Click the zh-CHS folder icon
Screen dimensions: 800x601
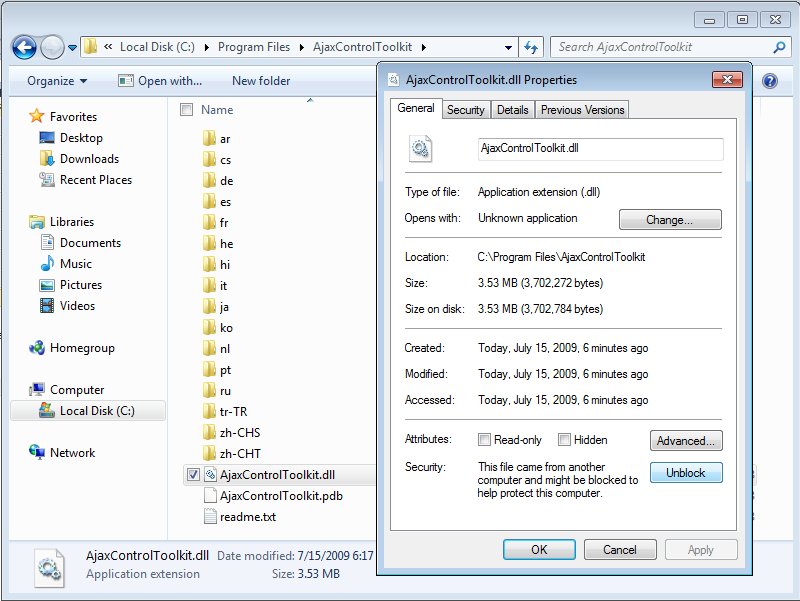pos(209,432)
